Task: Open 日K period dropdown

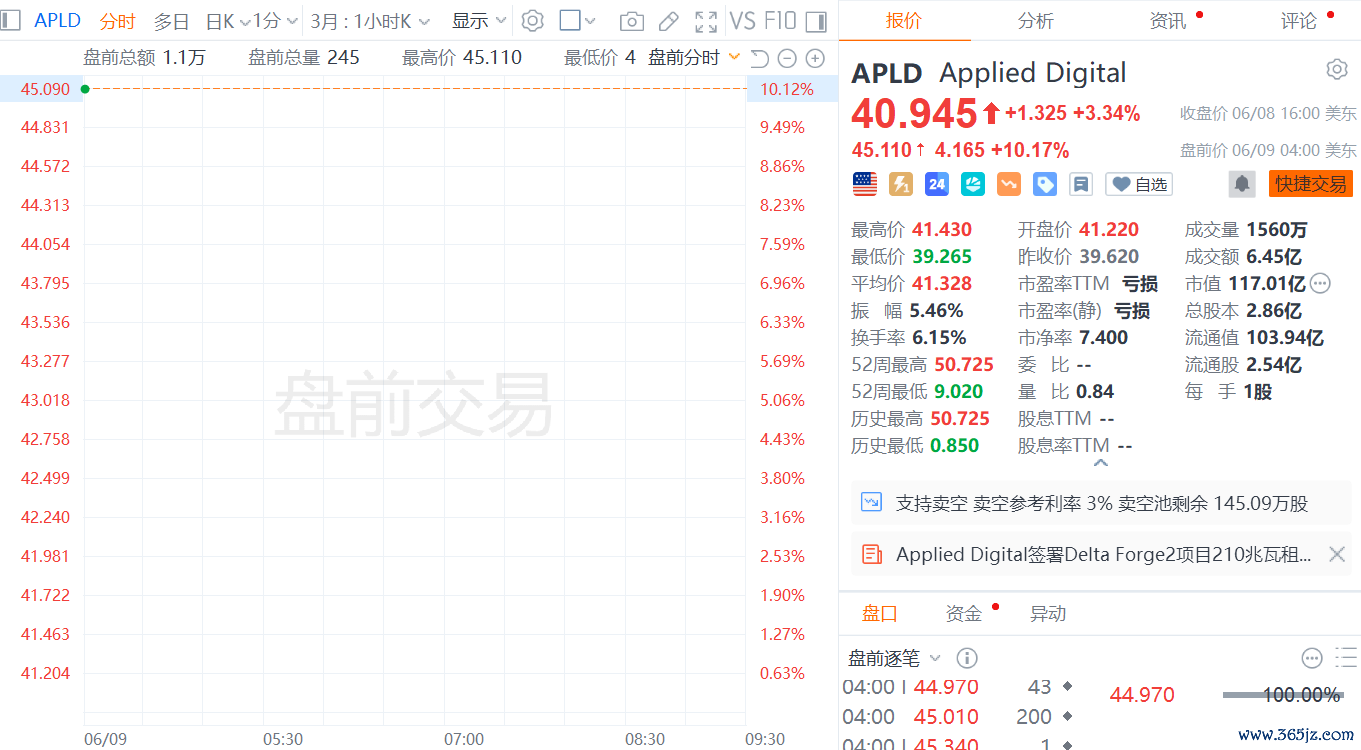Action: point(228,21)
